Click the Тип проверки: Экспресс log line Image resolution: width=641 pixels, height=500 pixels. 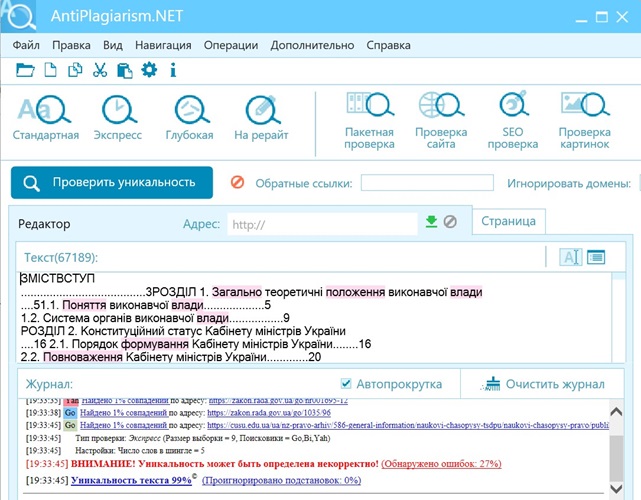[202, 438]
